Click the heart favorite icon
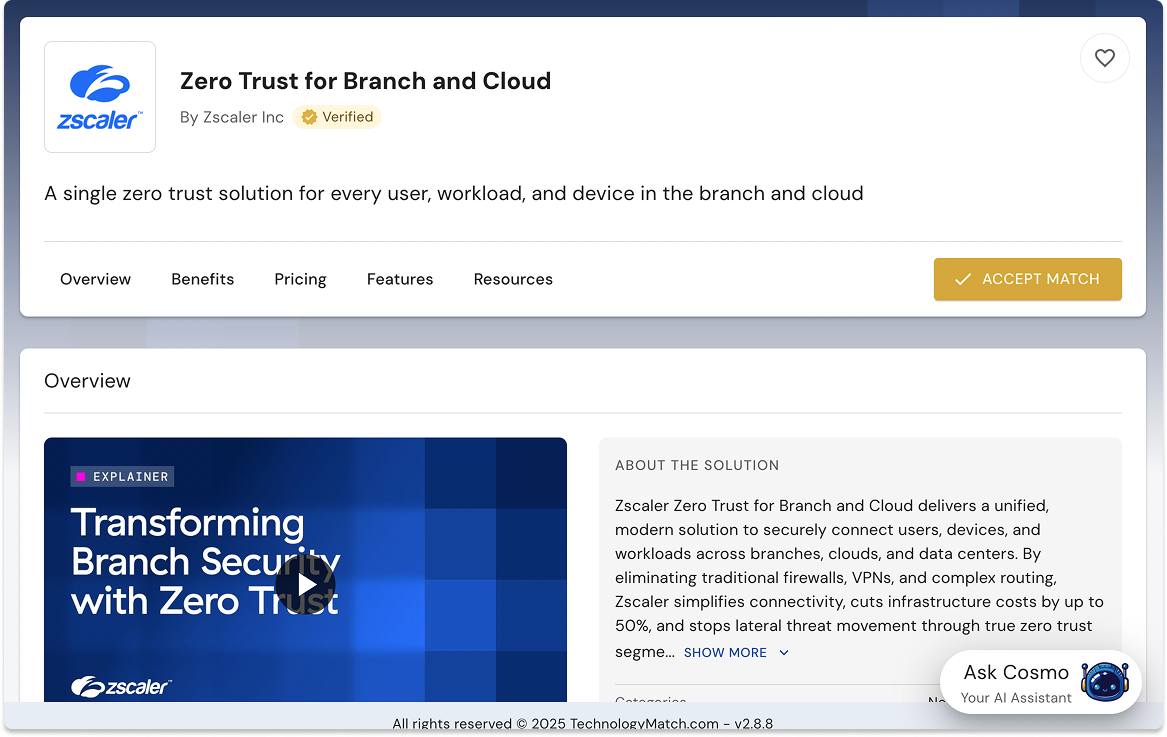The height and width of the screenshot is (737, 1167). [x=1104, y=58]
